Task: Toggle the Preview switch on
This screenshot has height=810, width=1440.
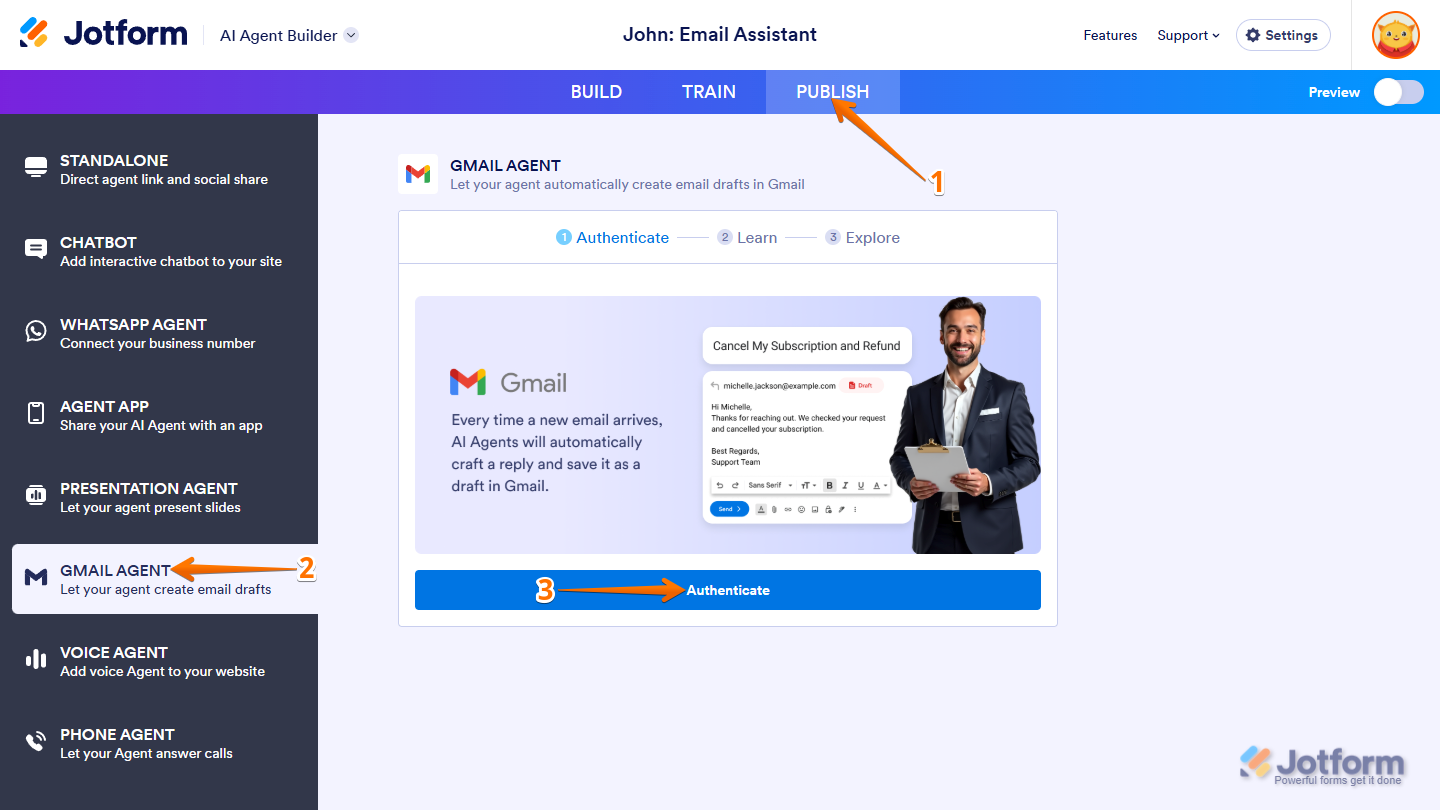Action: pyautogui.click(x=1398, y=92)
